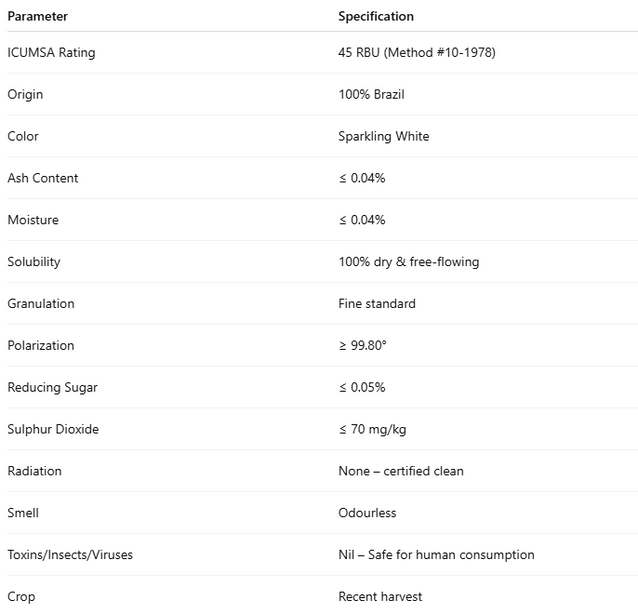Select the Moisture parameter cell
This screenshot has height=614, width=638.
pos(33,220)
